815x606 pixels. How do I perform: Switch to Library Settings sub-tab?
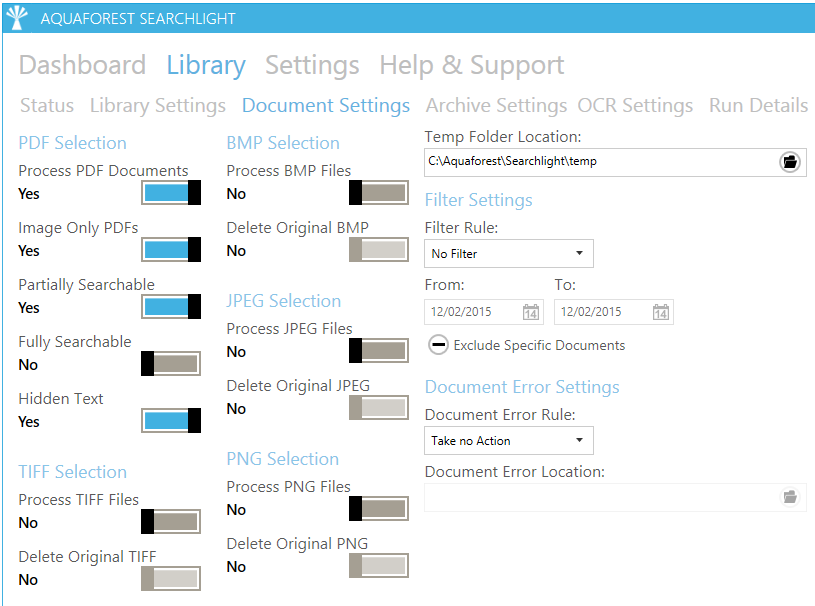tap(157, 106)
